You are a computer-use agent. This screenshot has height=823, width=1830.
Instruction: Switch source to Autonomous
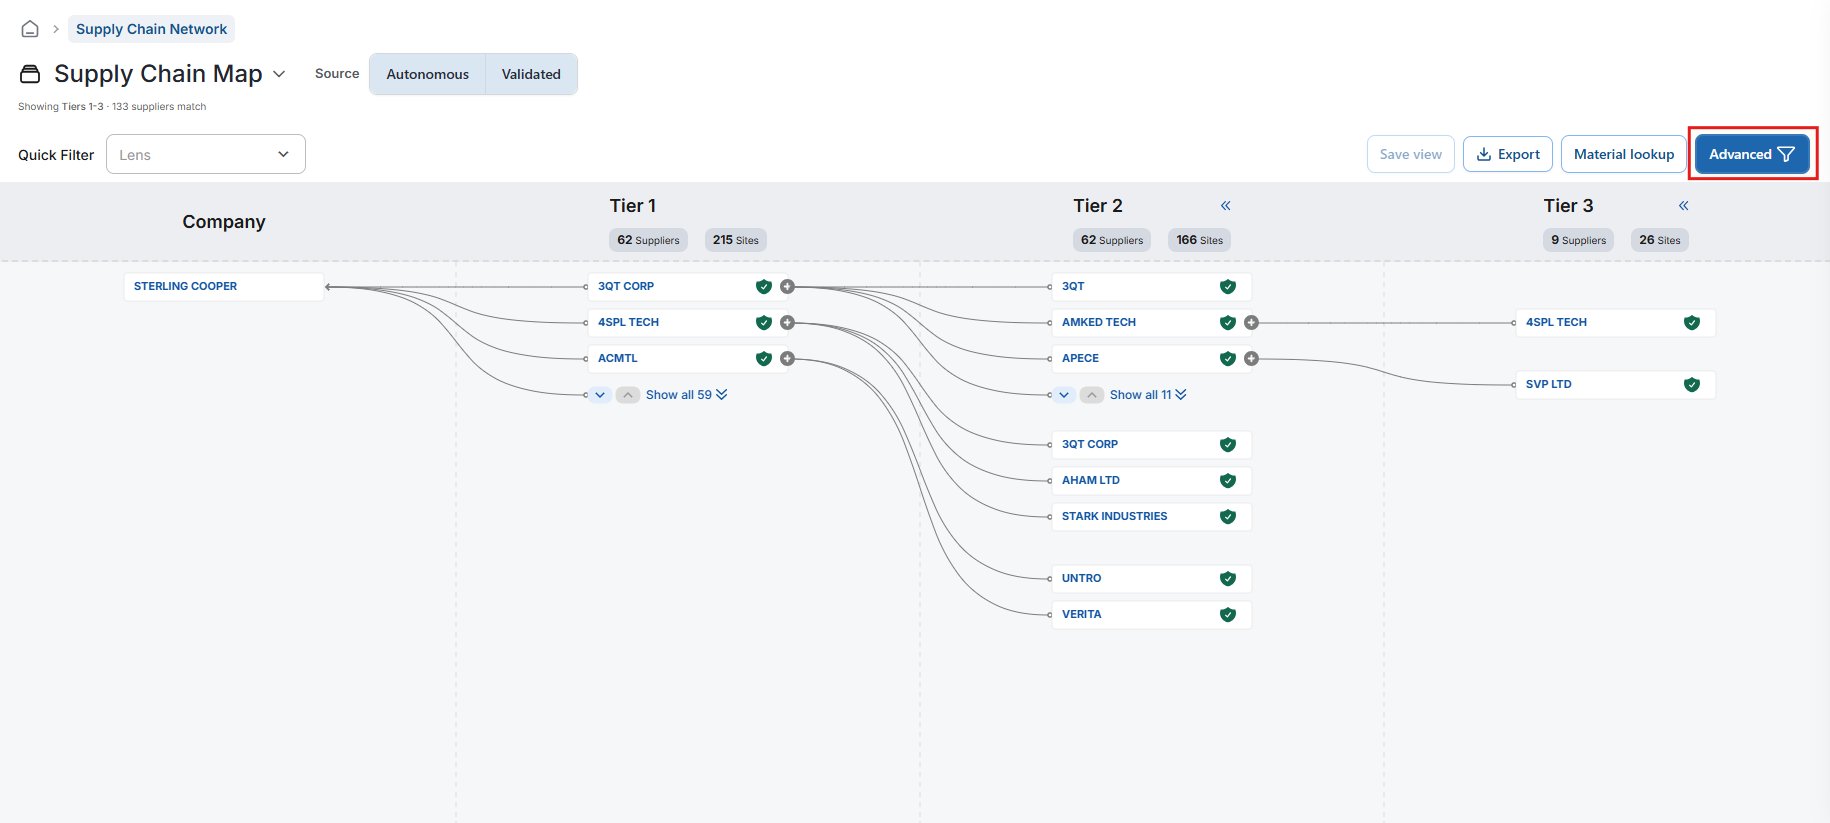[x=427, y=74]
